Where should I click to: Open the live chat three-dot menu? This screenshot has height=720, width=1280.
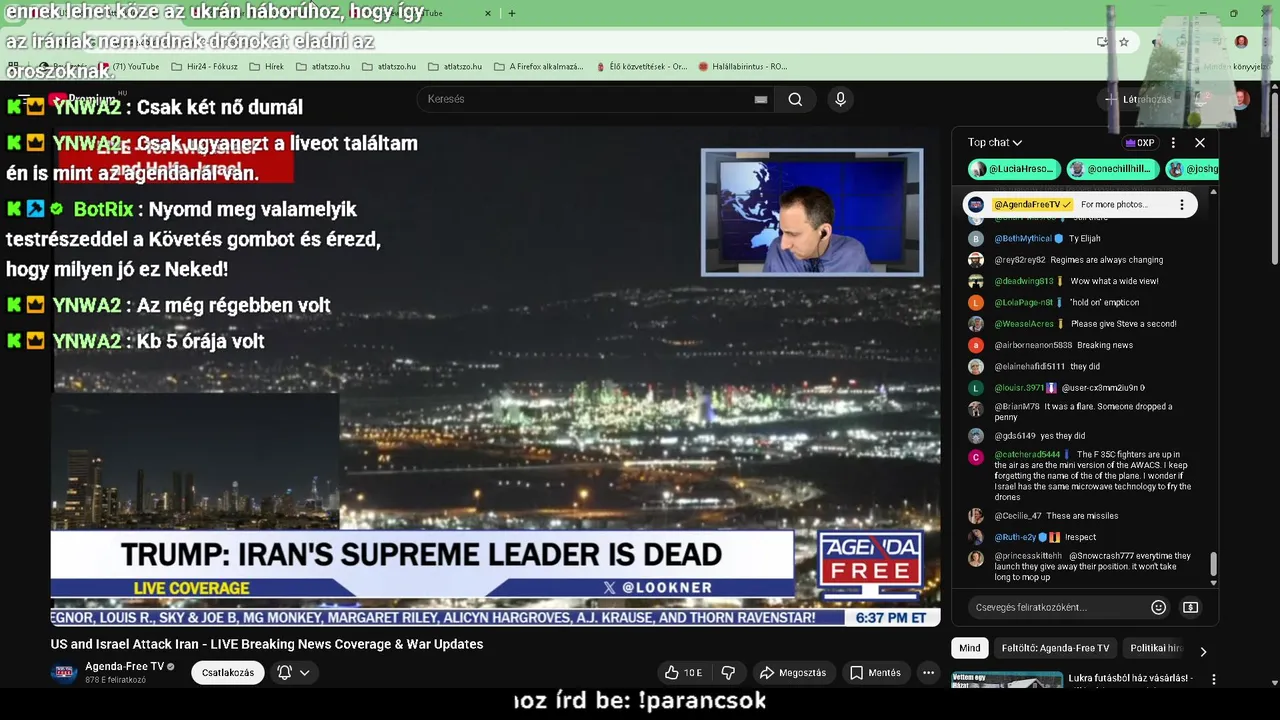pyautogui.click(x=1173, y=143)
